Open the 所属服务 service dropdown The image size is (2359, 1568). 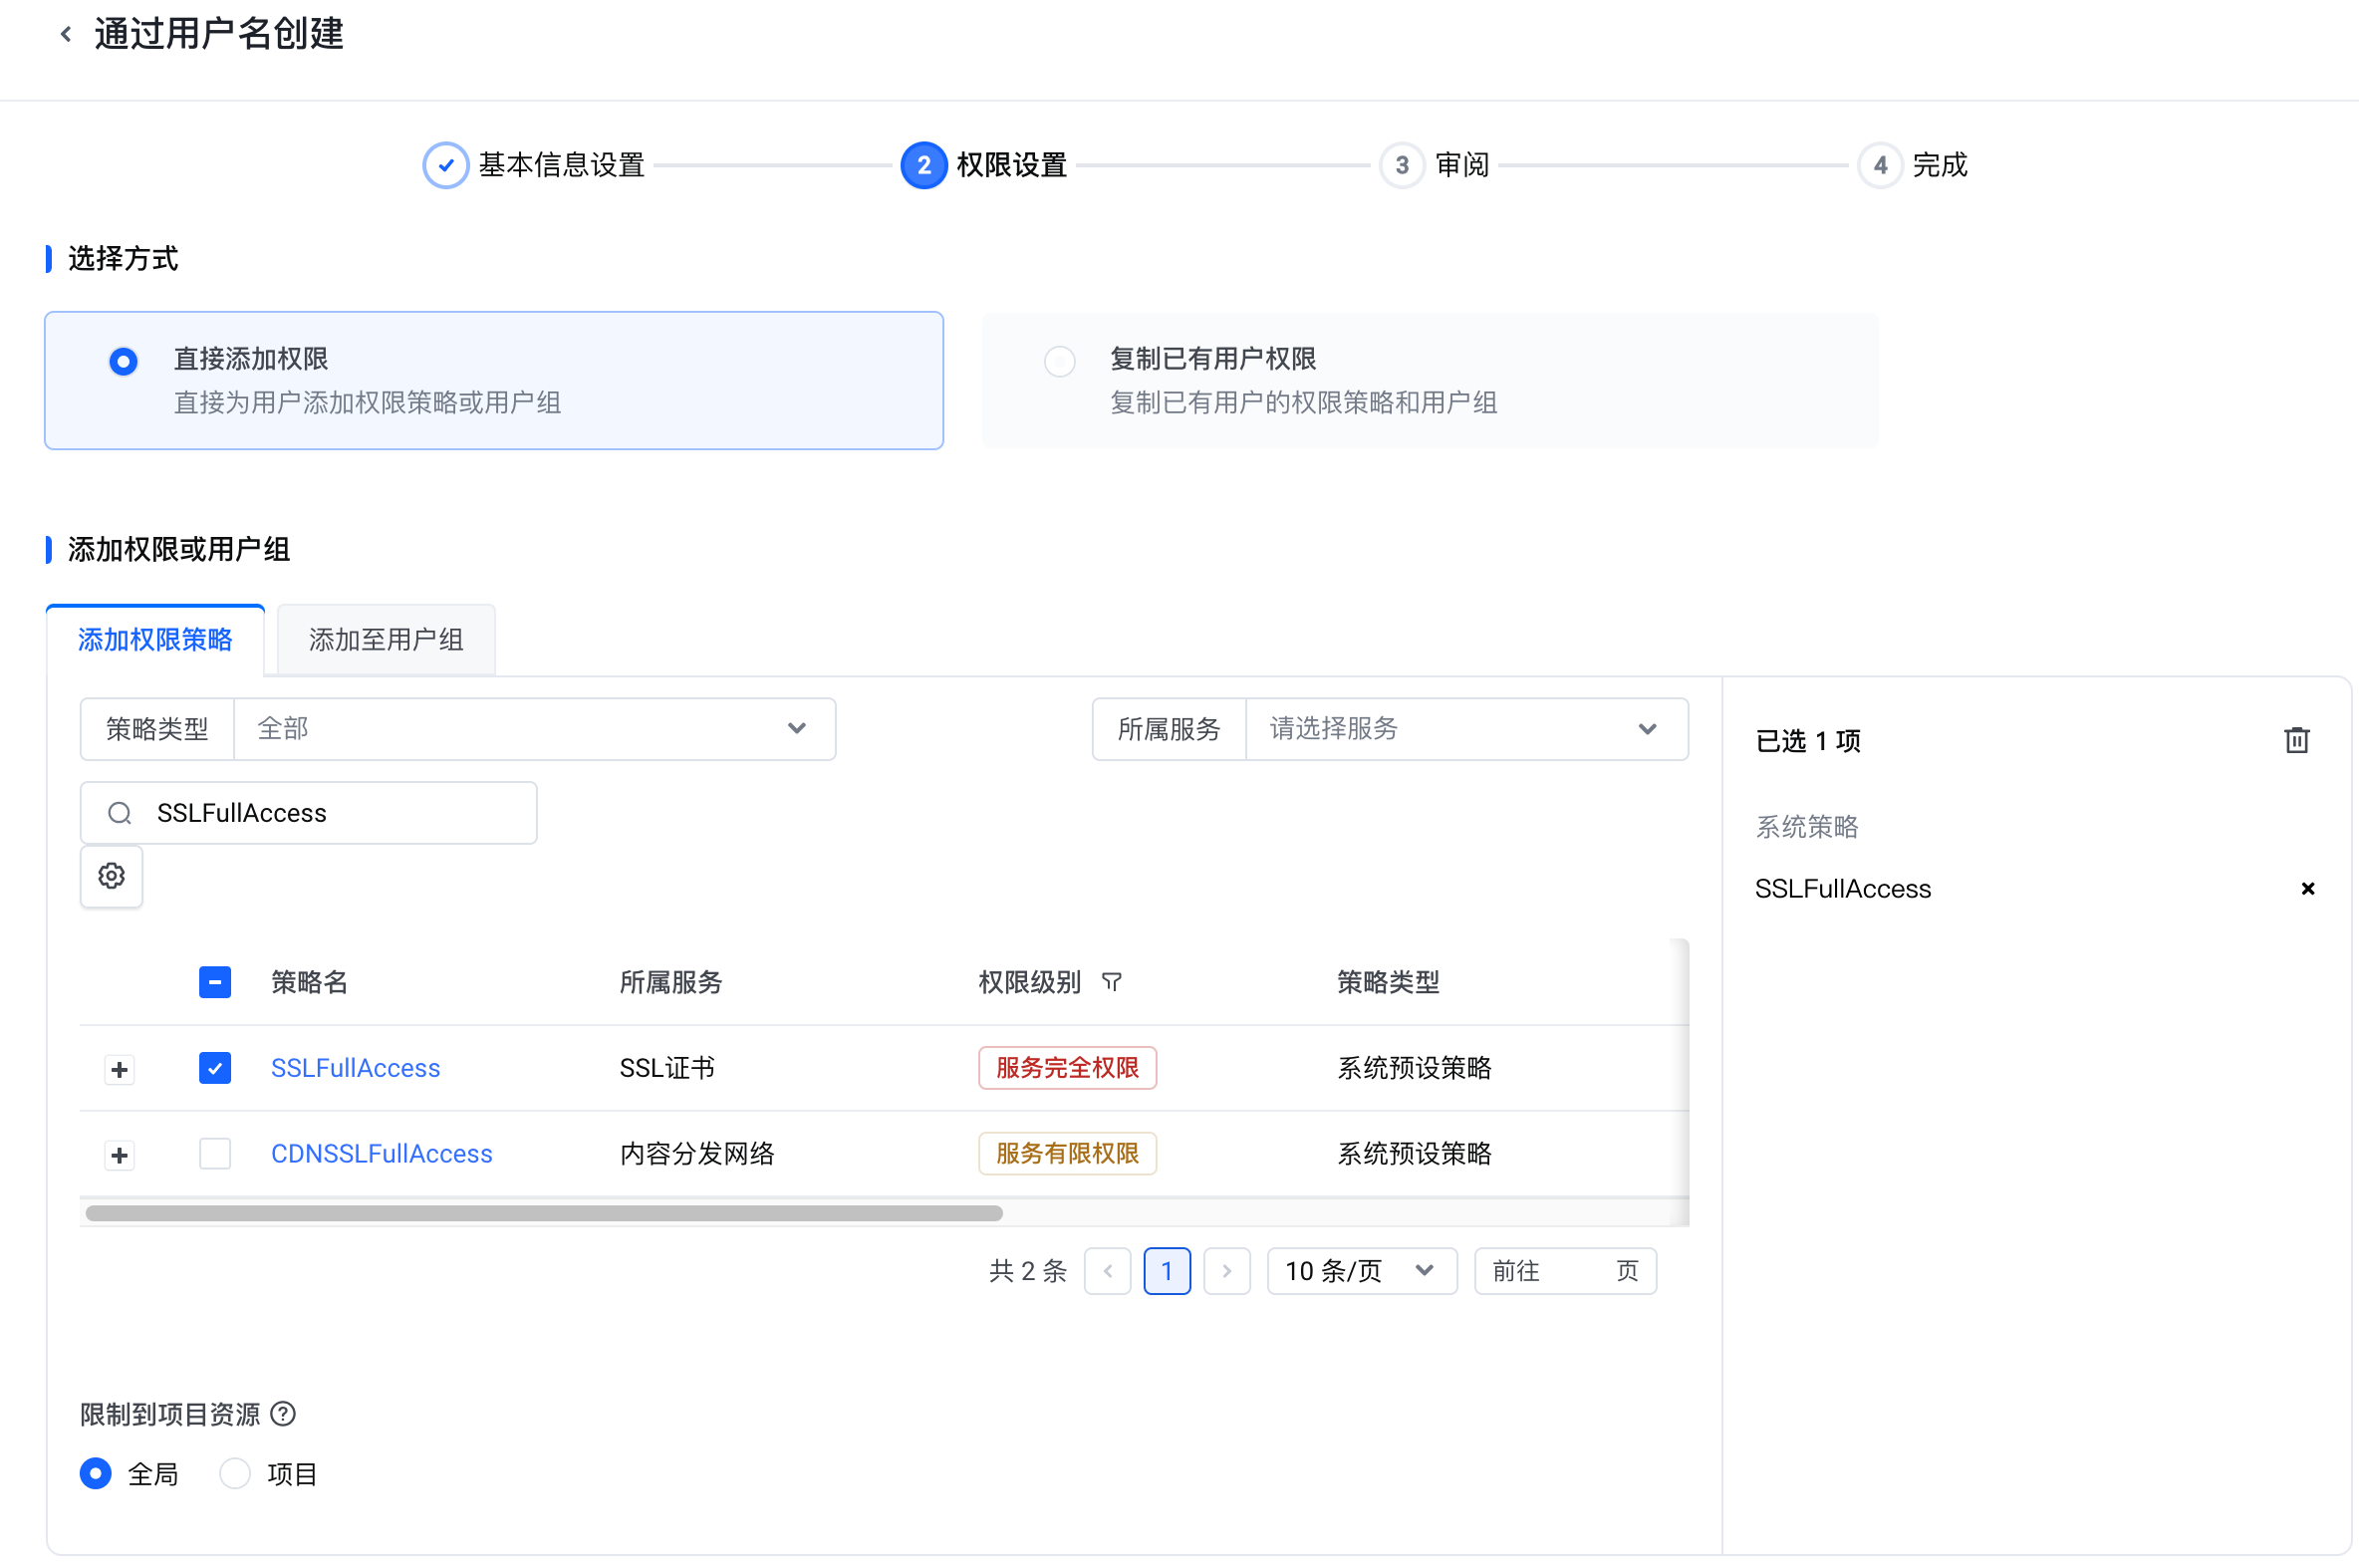tap(1465, 729)
